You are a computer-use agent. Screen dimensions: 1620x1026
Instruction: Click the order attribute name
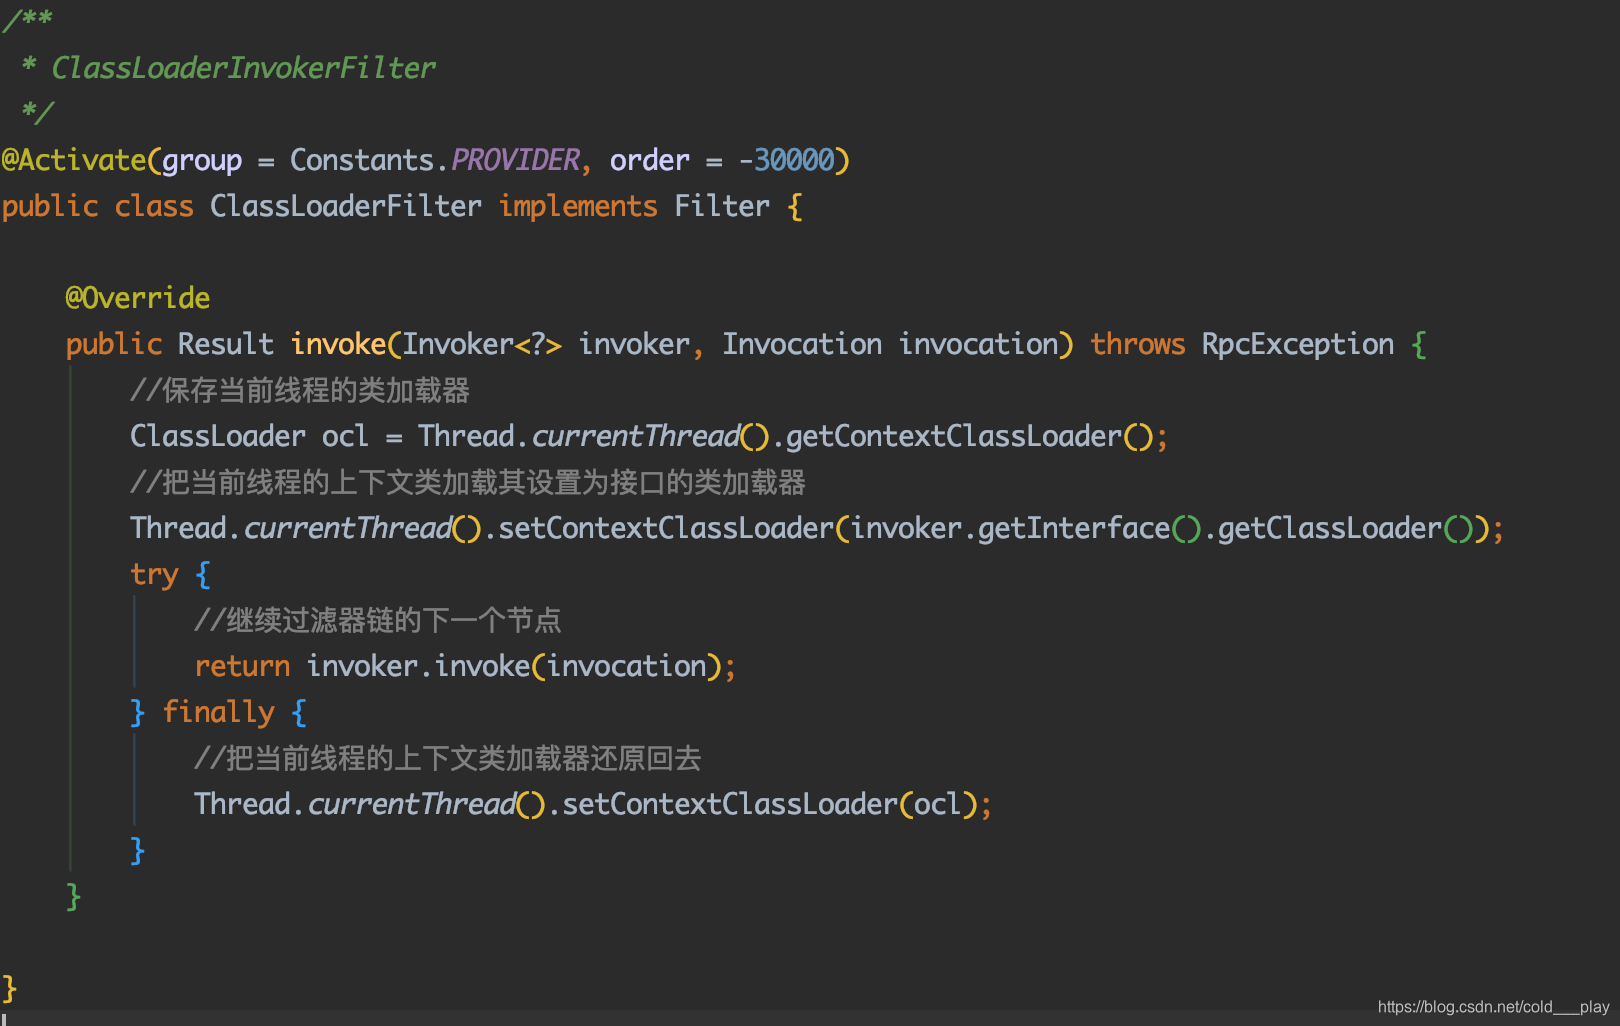pos(650,160)
